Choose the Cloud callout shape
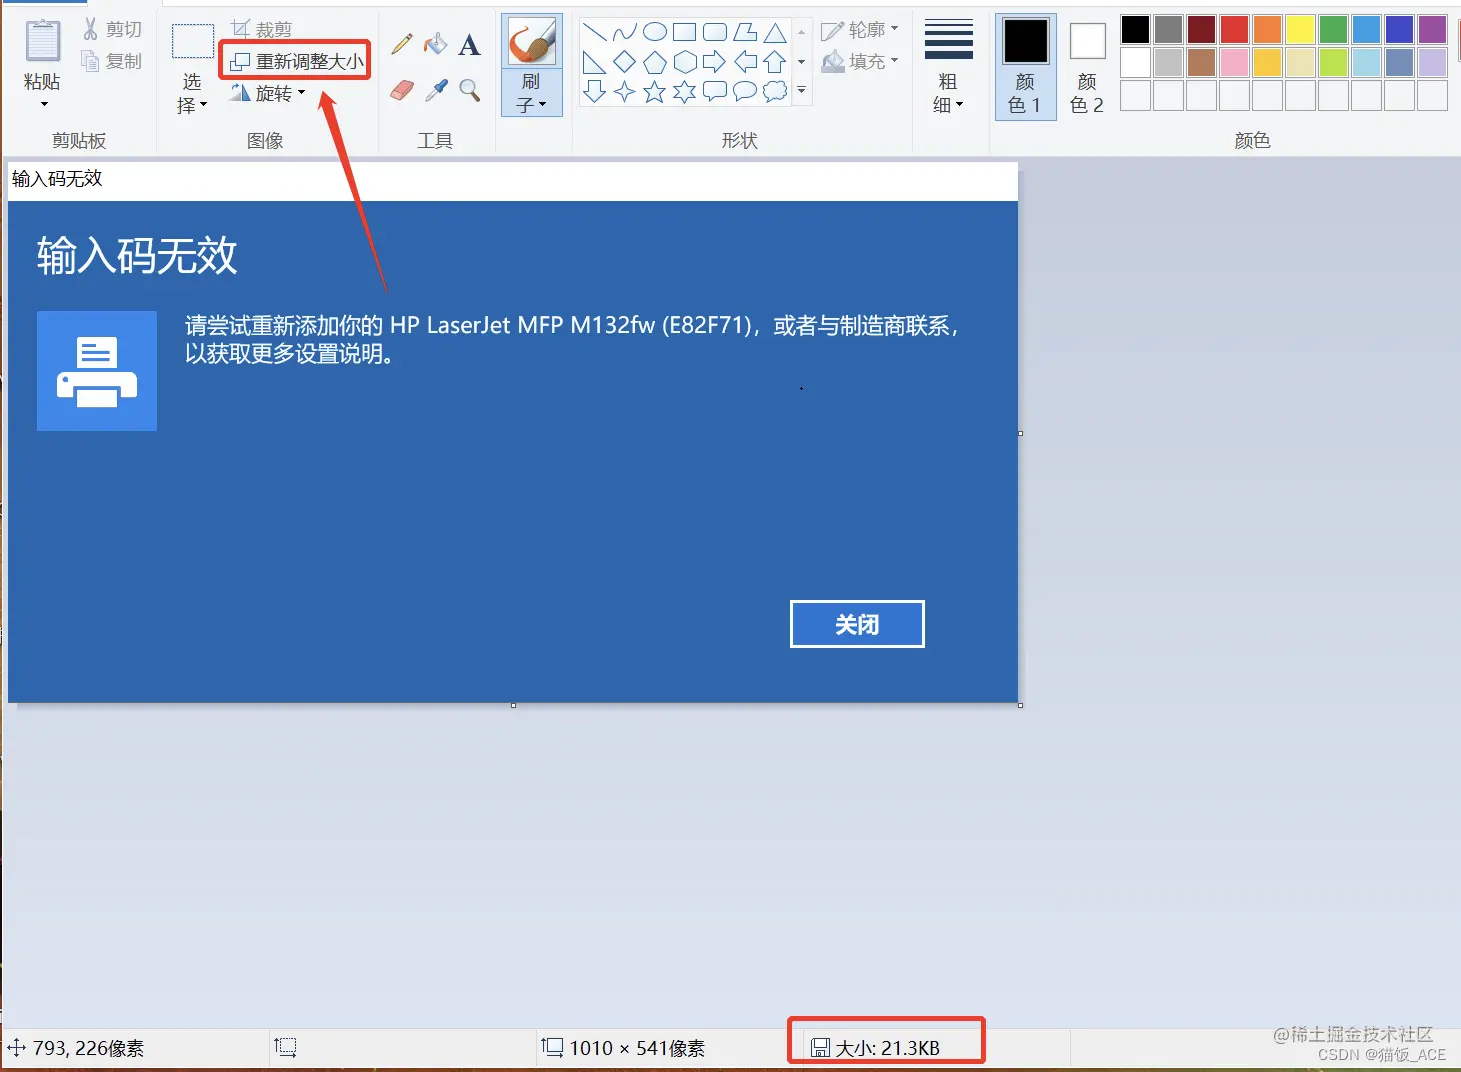1461x1072 pixels. point(774,92)
